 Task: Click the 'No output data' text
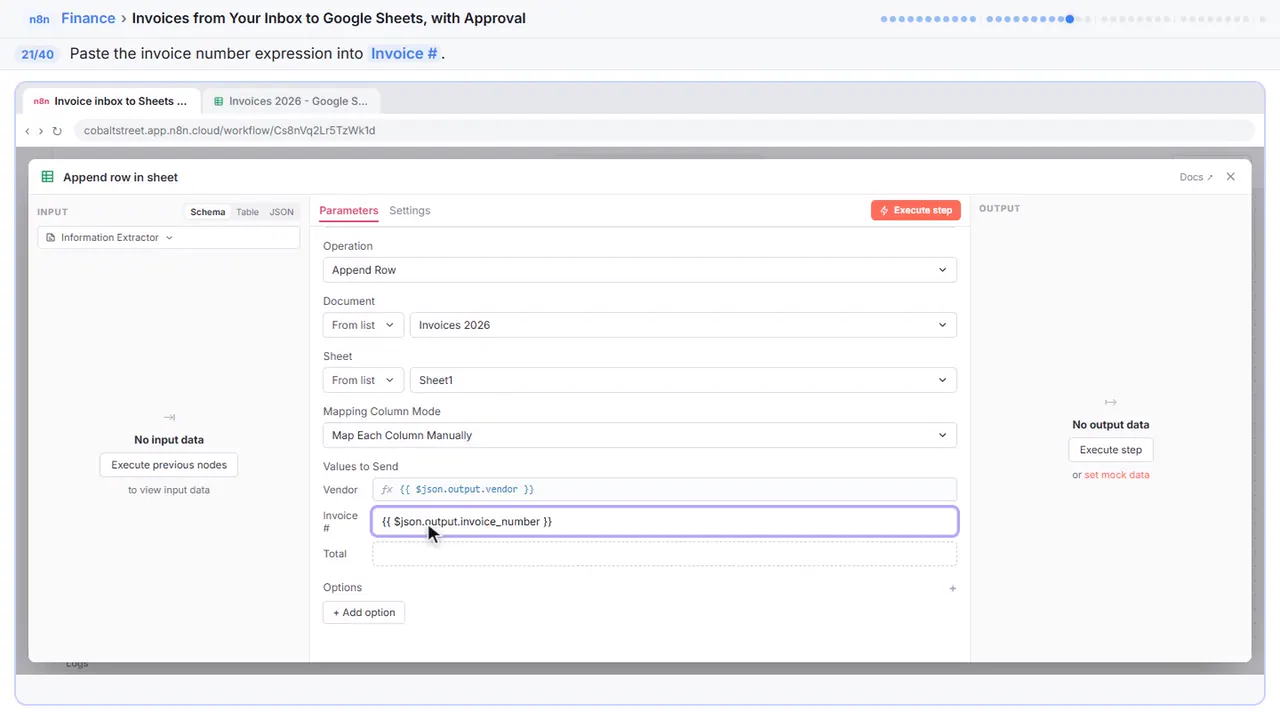[1111, 425]
